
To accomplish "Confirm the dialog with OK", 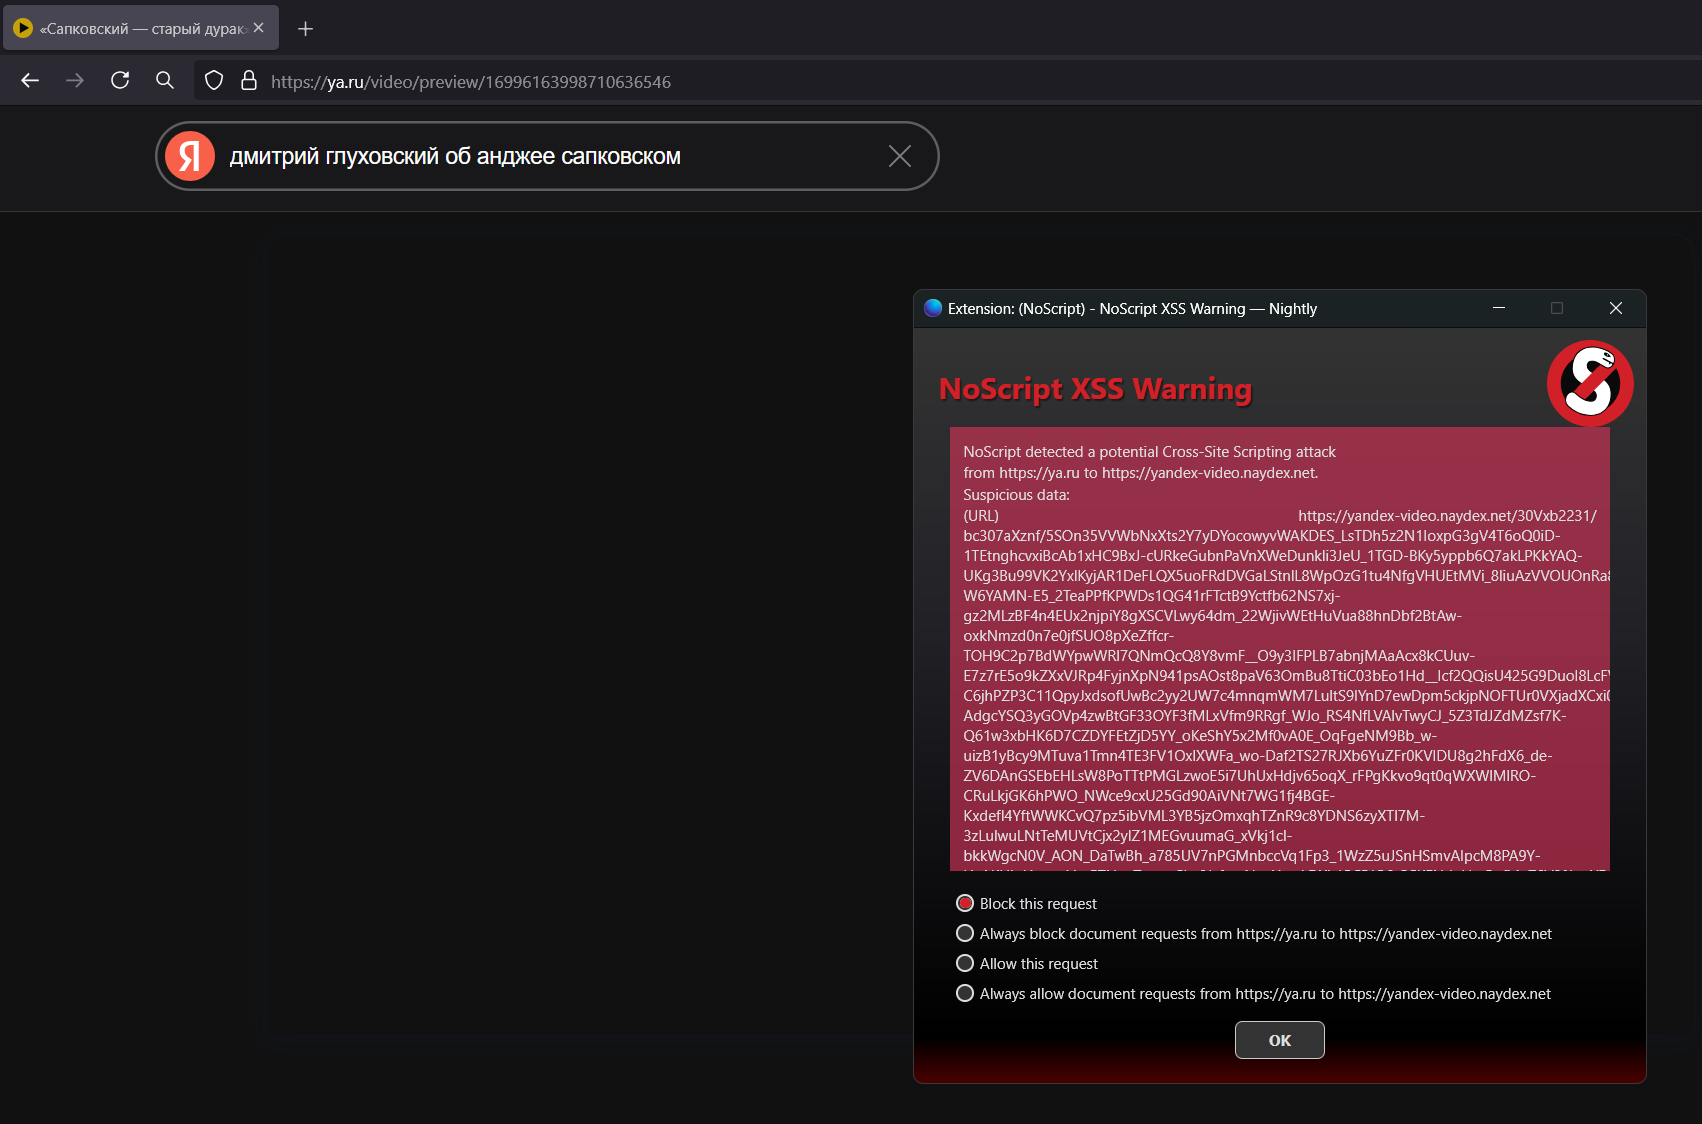I will (x=1280, y=1040).
